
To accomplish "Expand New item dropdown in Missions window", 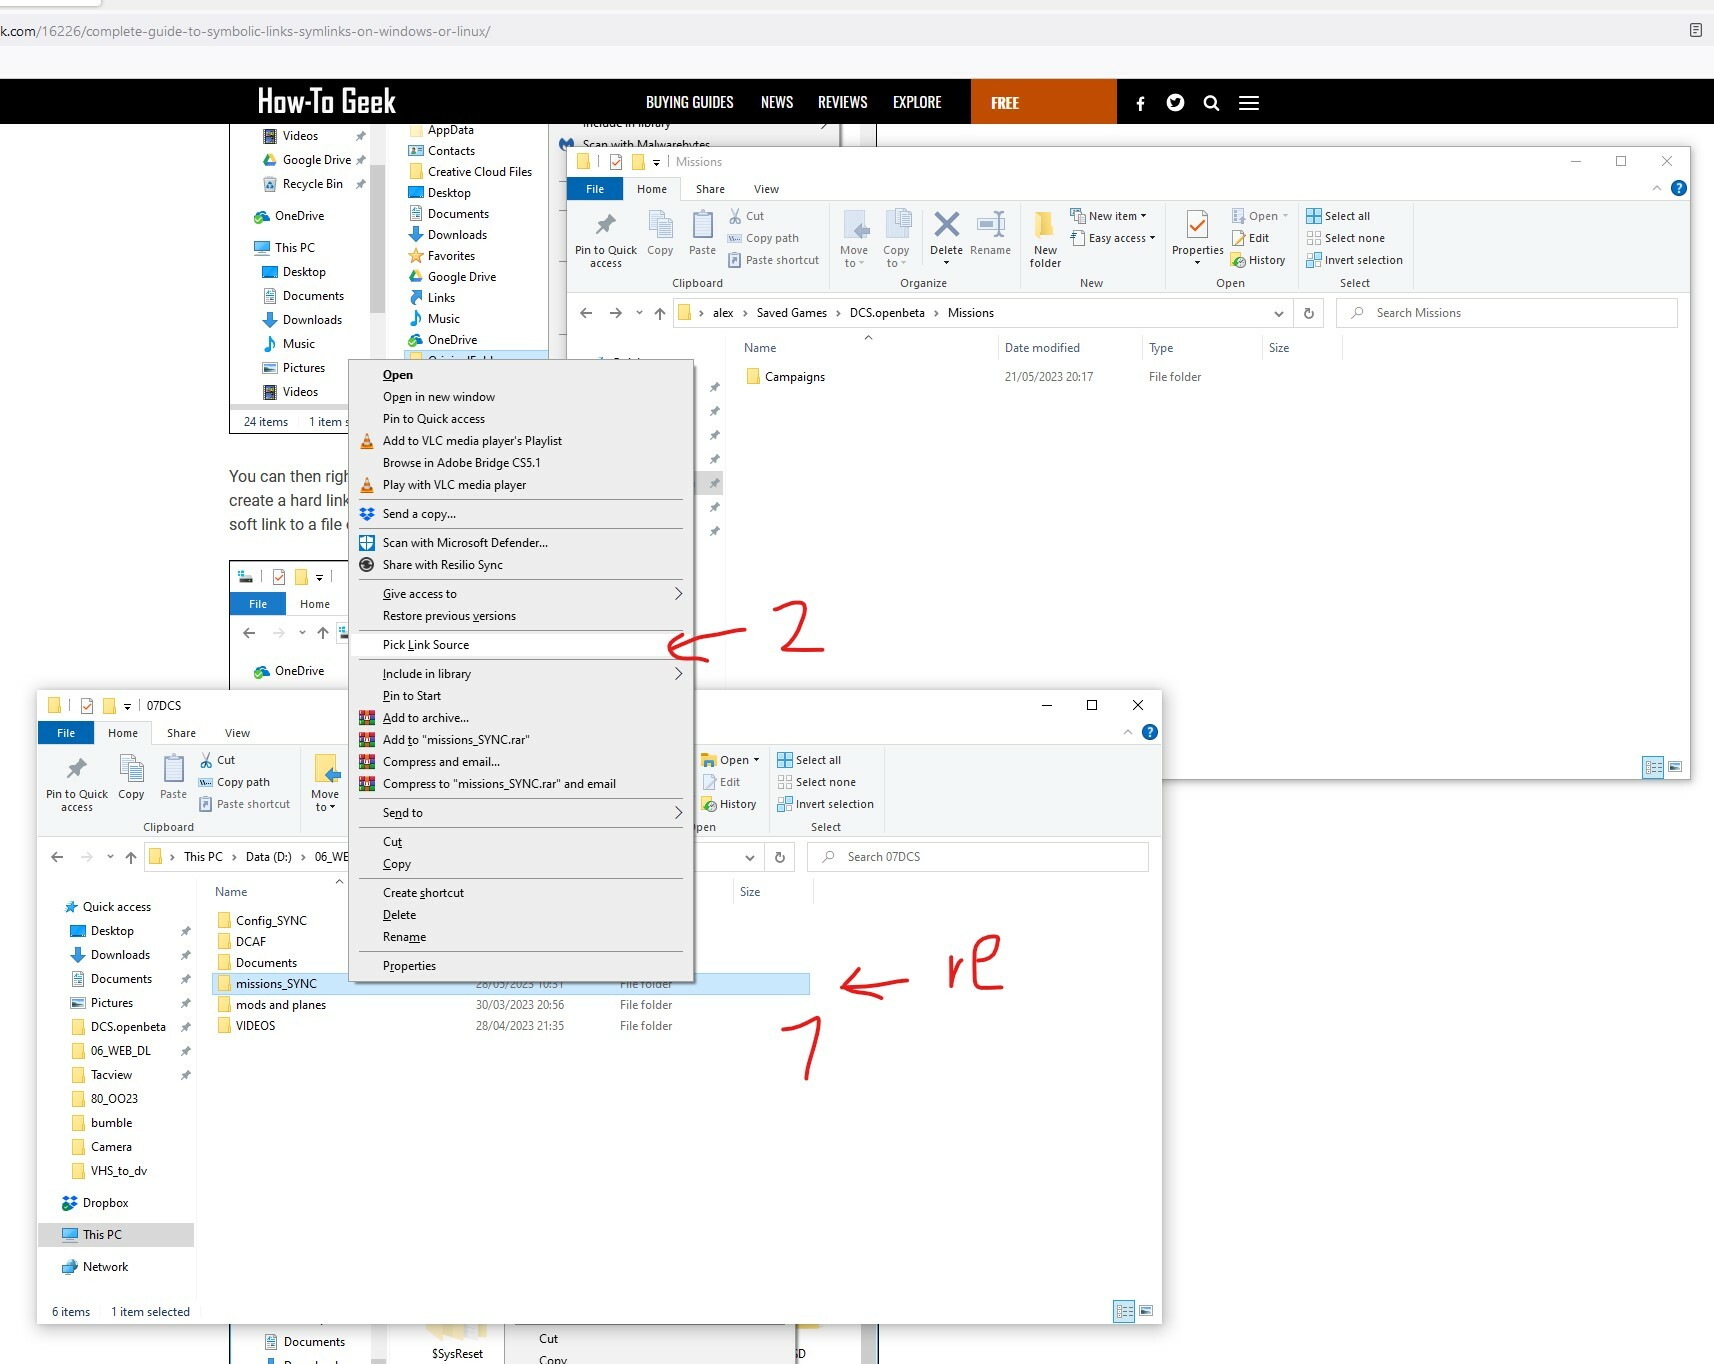I will tap(1109, 216).
